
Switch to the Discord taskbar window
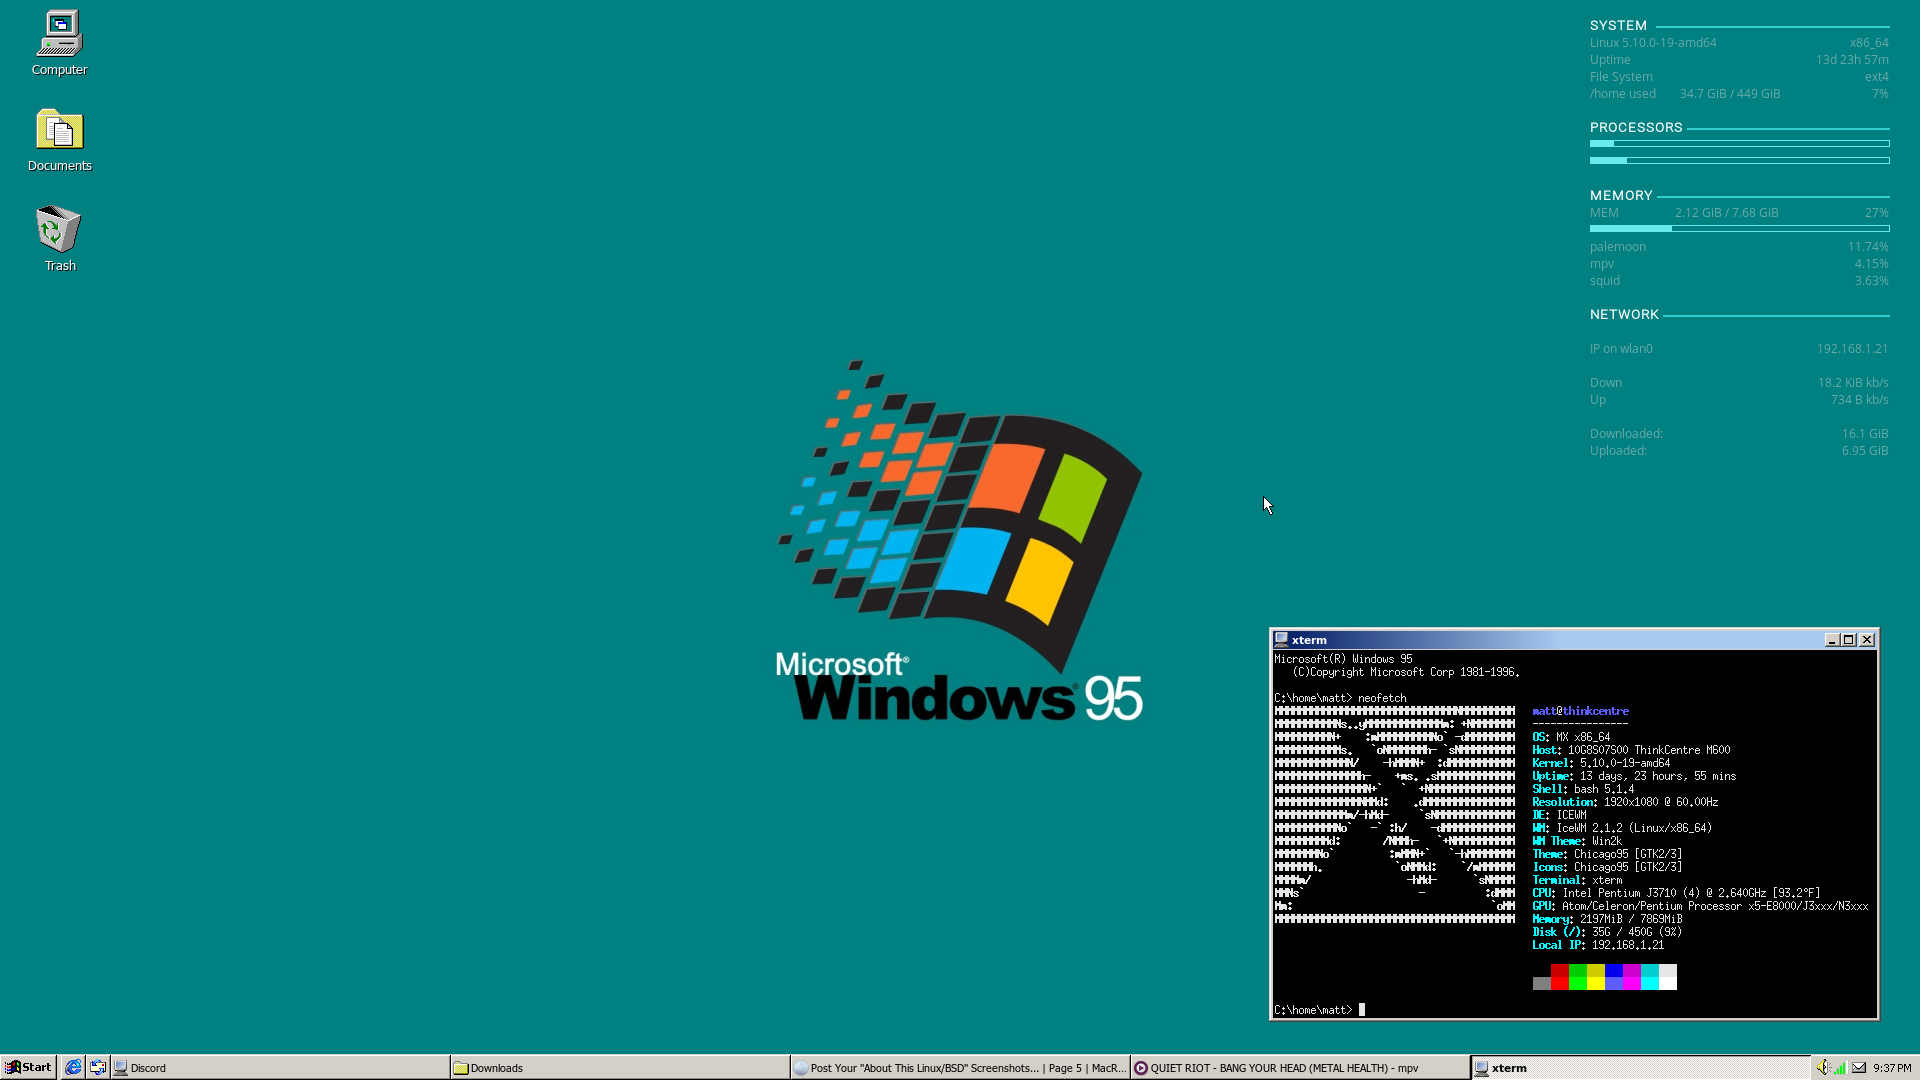point(279,1067)
